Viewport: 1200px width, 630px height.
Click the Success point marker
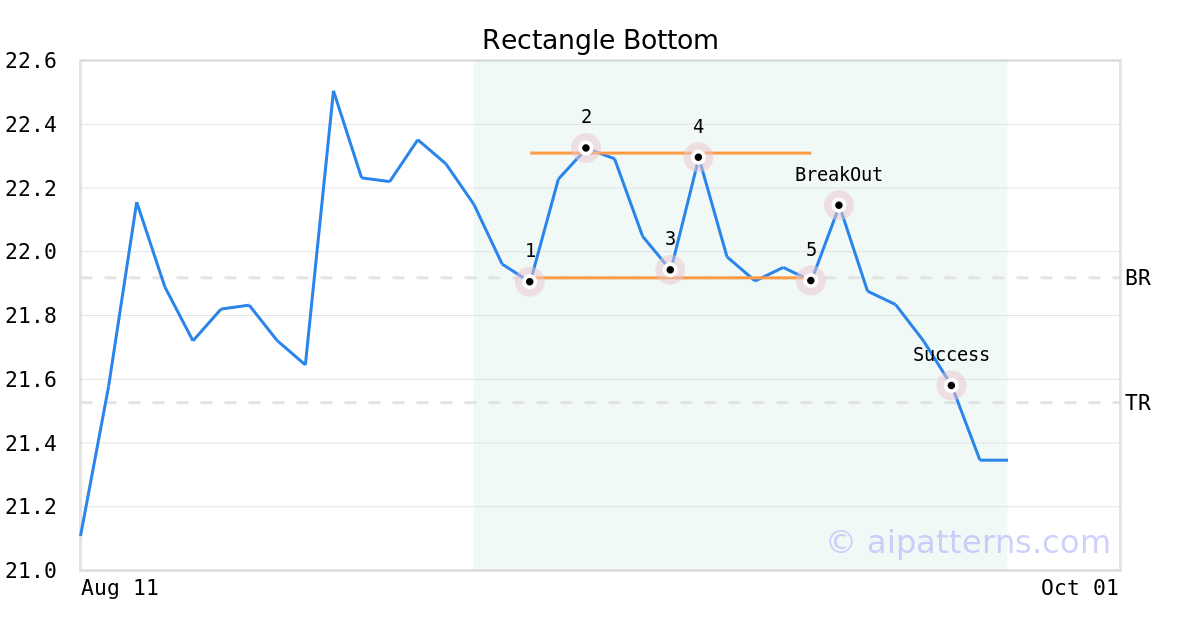tap(951, 385)
